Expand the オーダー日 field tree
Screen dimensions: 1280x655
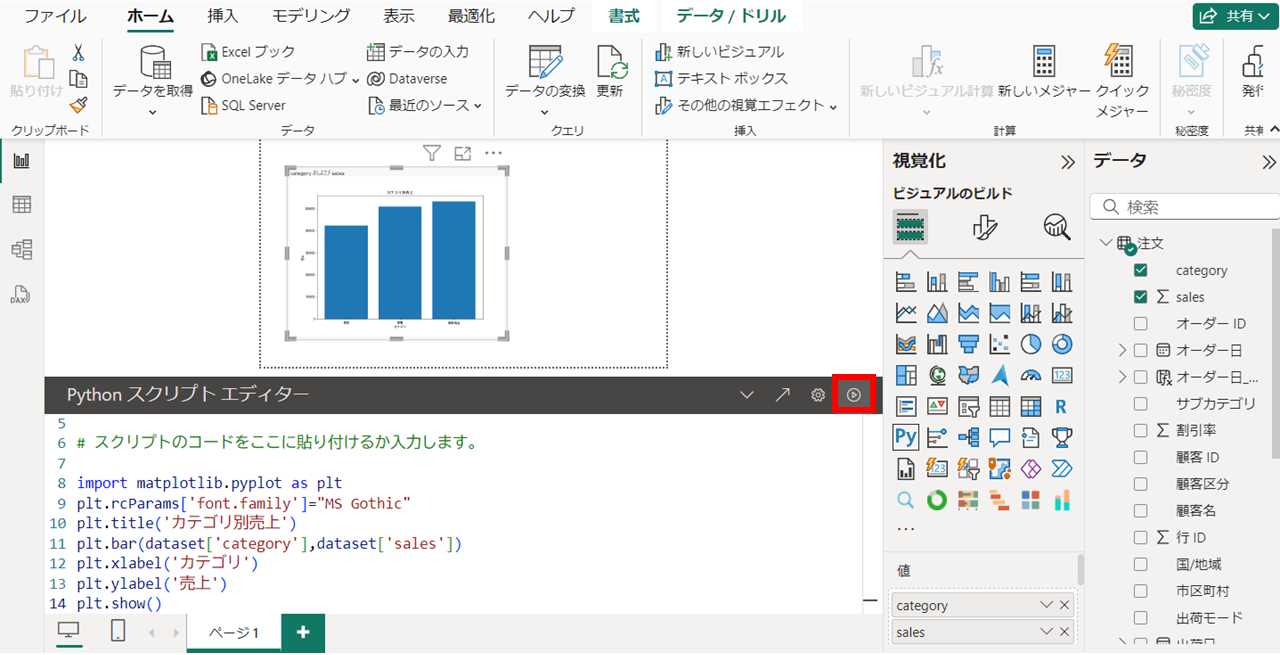tap(1121, 350)
